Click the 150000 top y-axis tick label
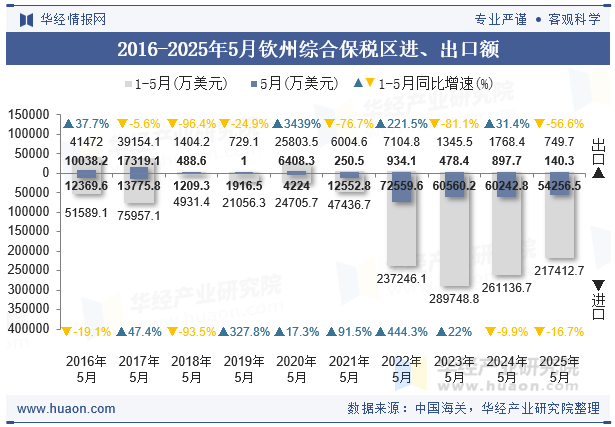Screen dimensions: 615x427 point(29,114)
